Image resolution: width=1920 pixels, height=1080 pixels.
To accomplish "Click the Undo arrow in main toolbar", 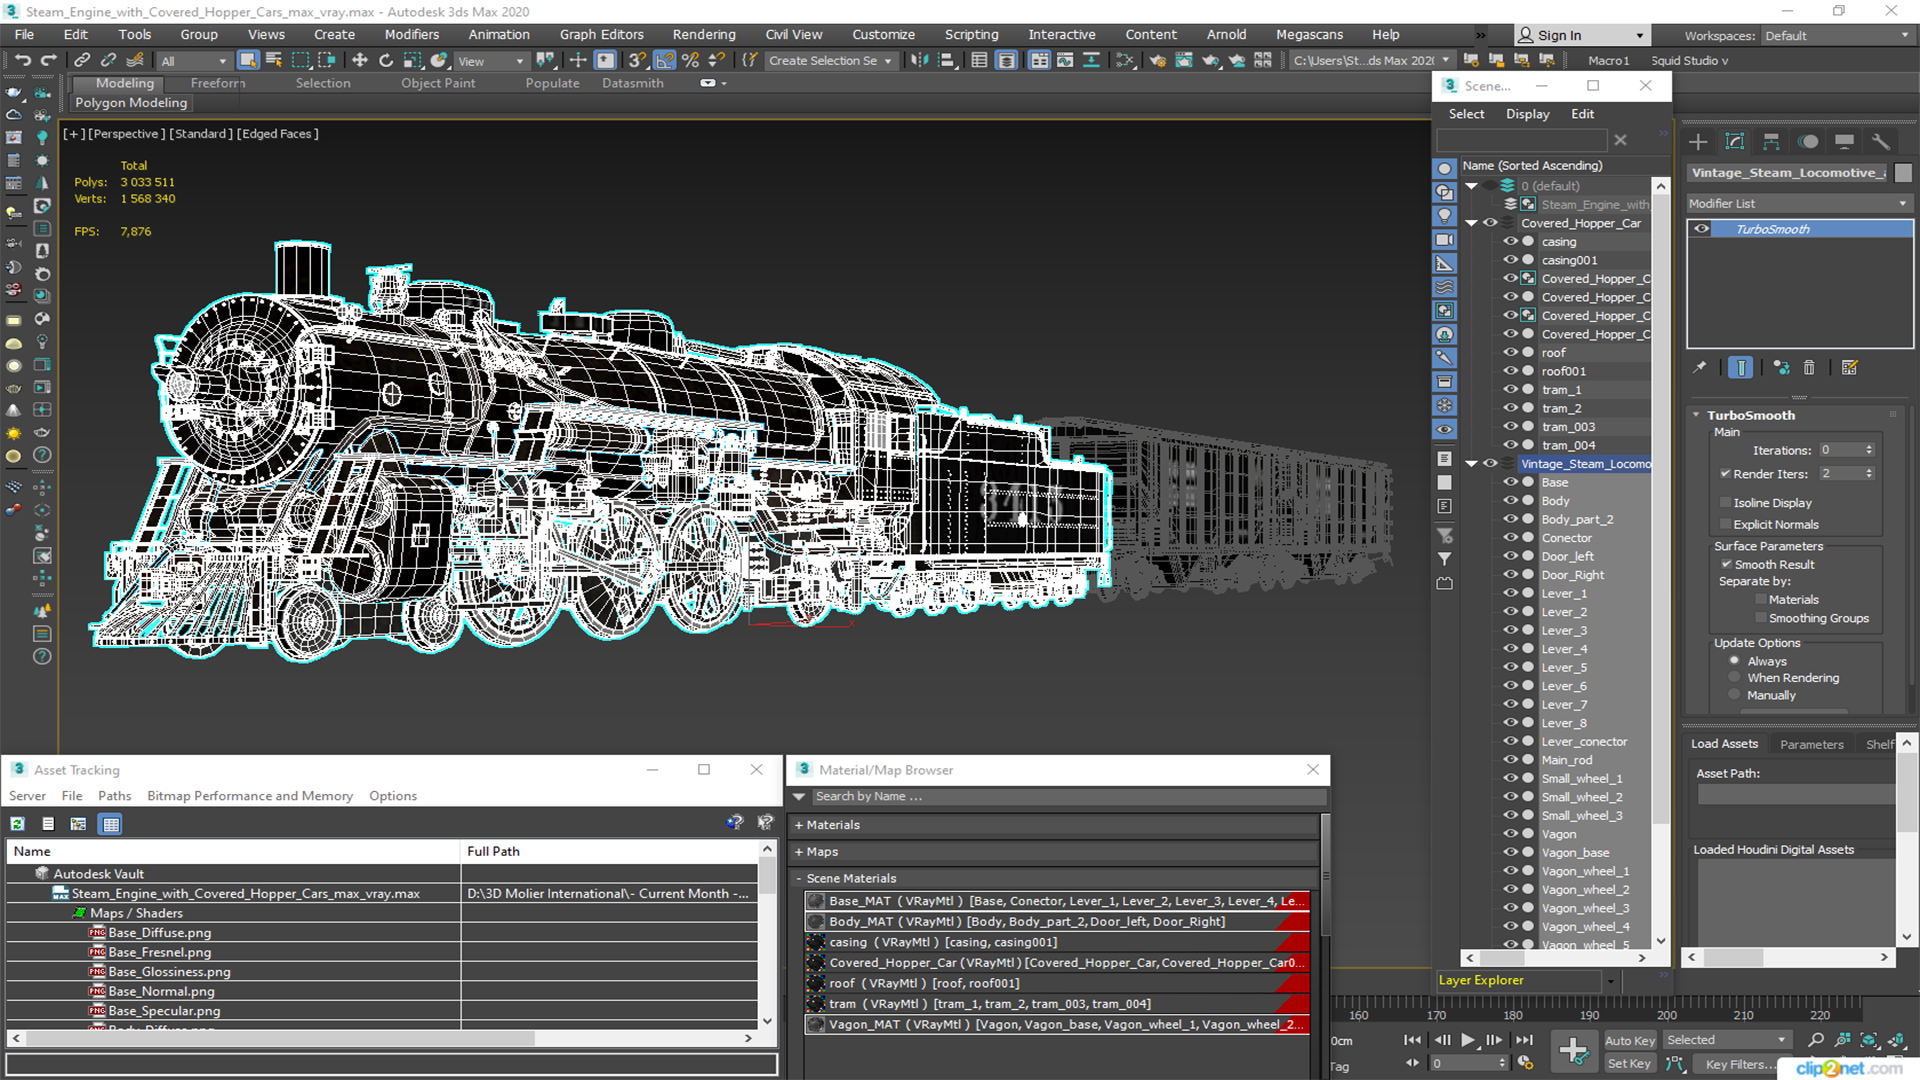I will coord(22,61).
